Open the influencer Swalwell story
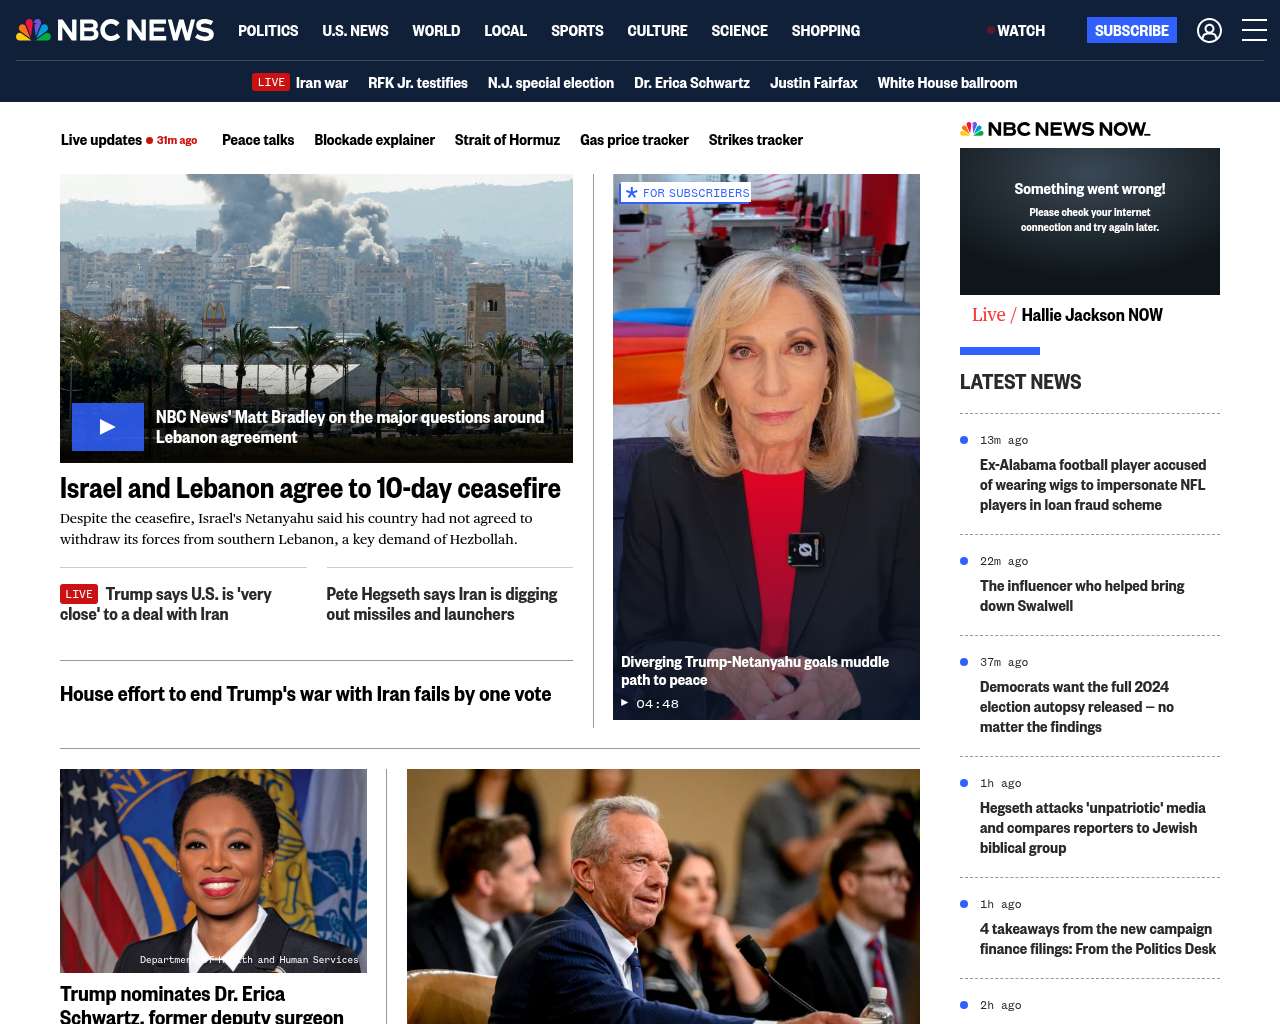 (x=1082, y=596)
